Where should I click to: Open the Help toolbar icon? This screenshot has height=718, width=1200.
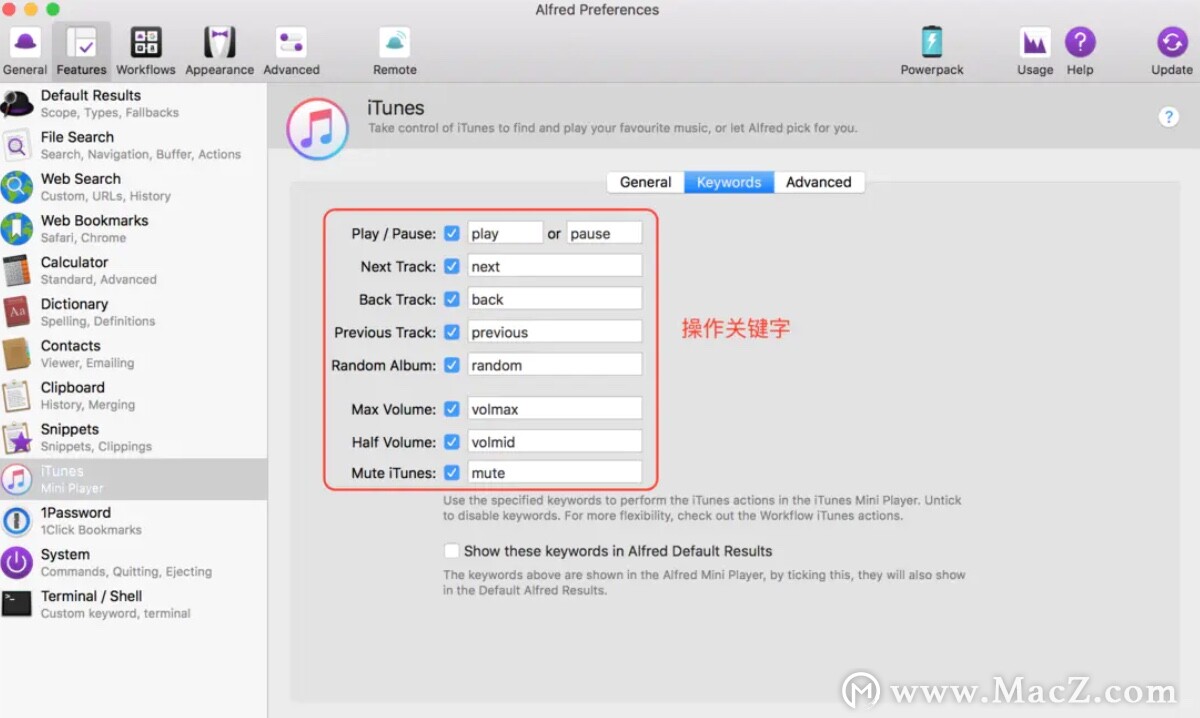(1080, 51)
